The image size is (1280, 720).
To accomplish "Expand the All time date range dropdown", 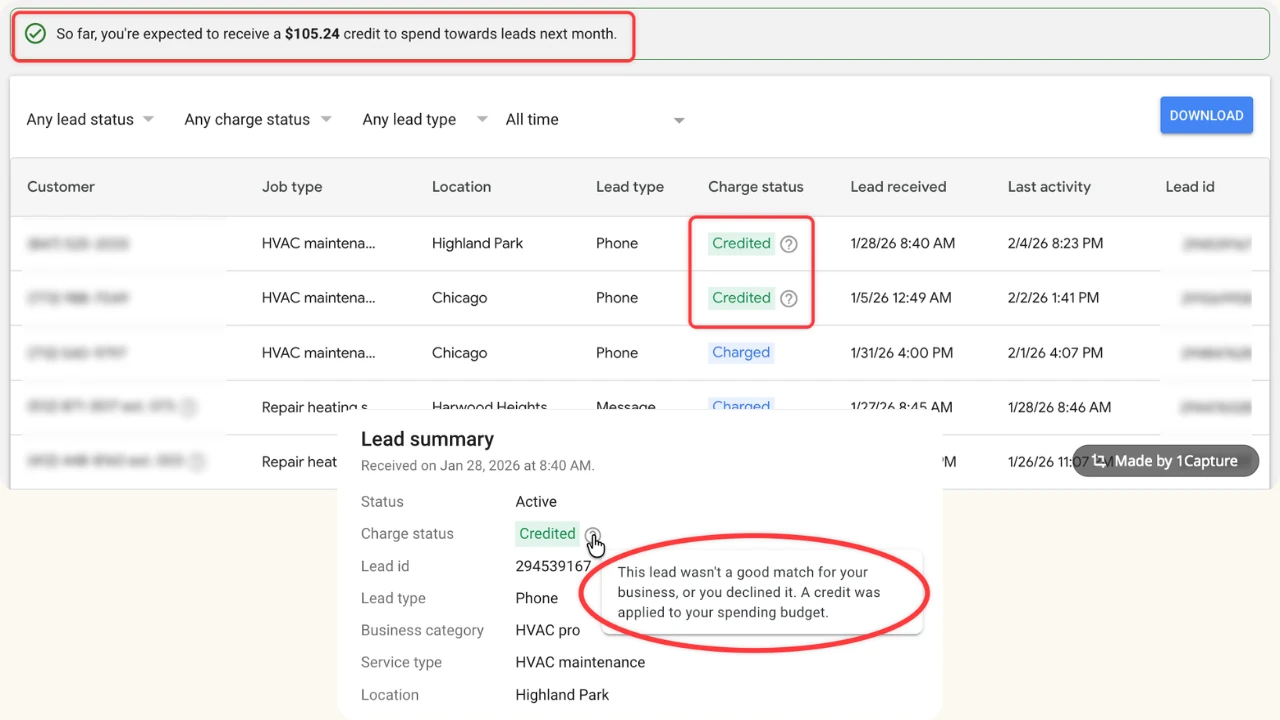I will click(594, 120).
